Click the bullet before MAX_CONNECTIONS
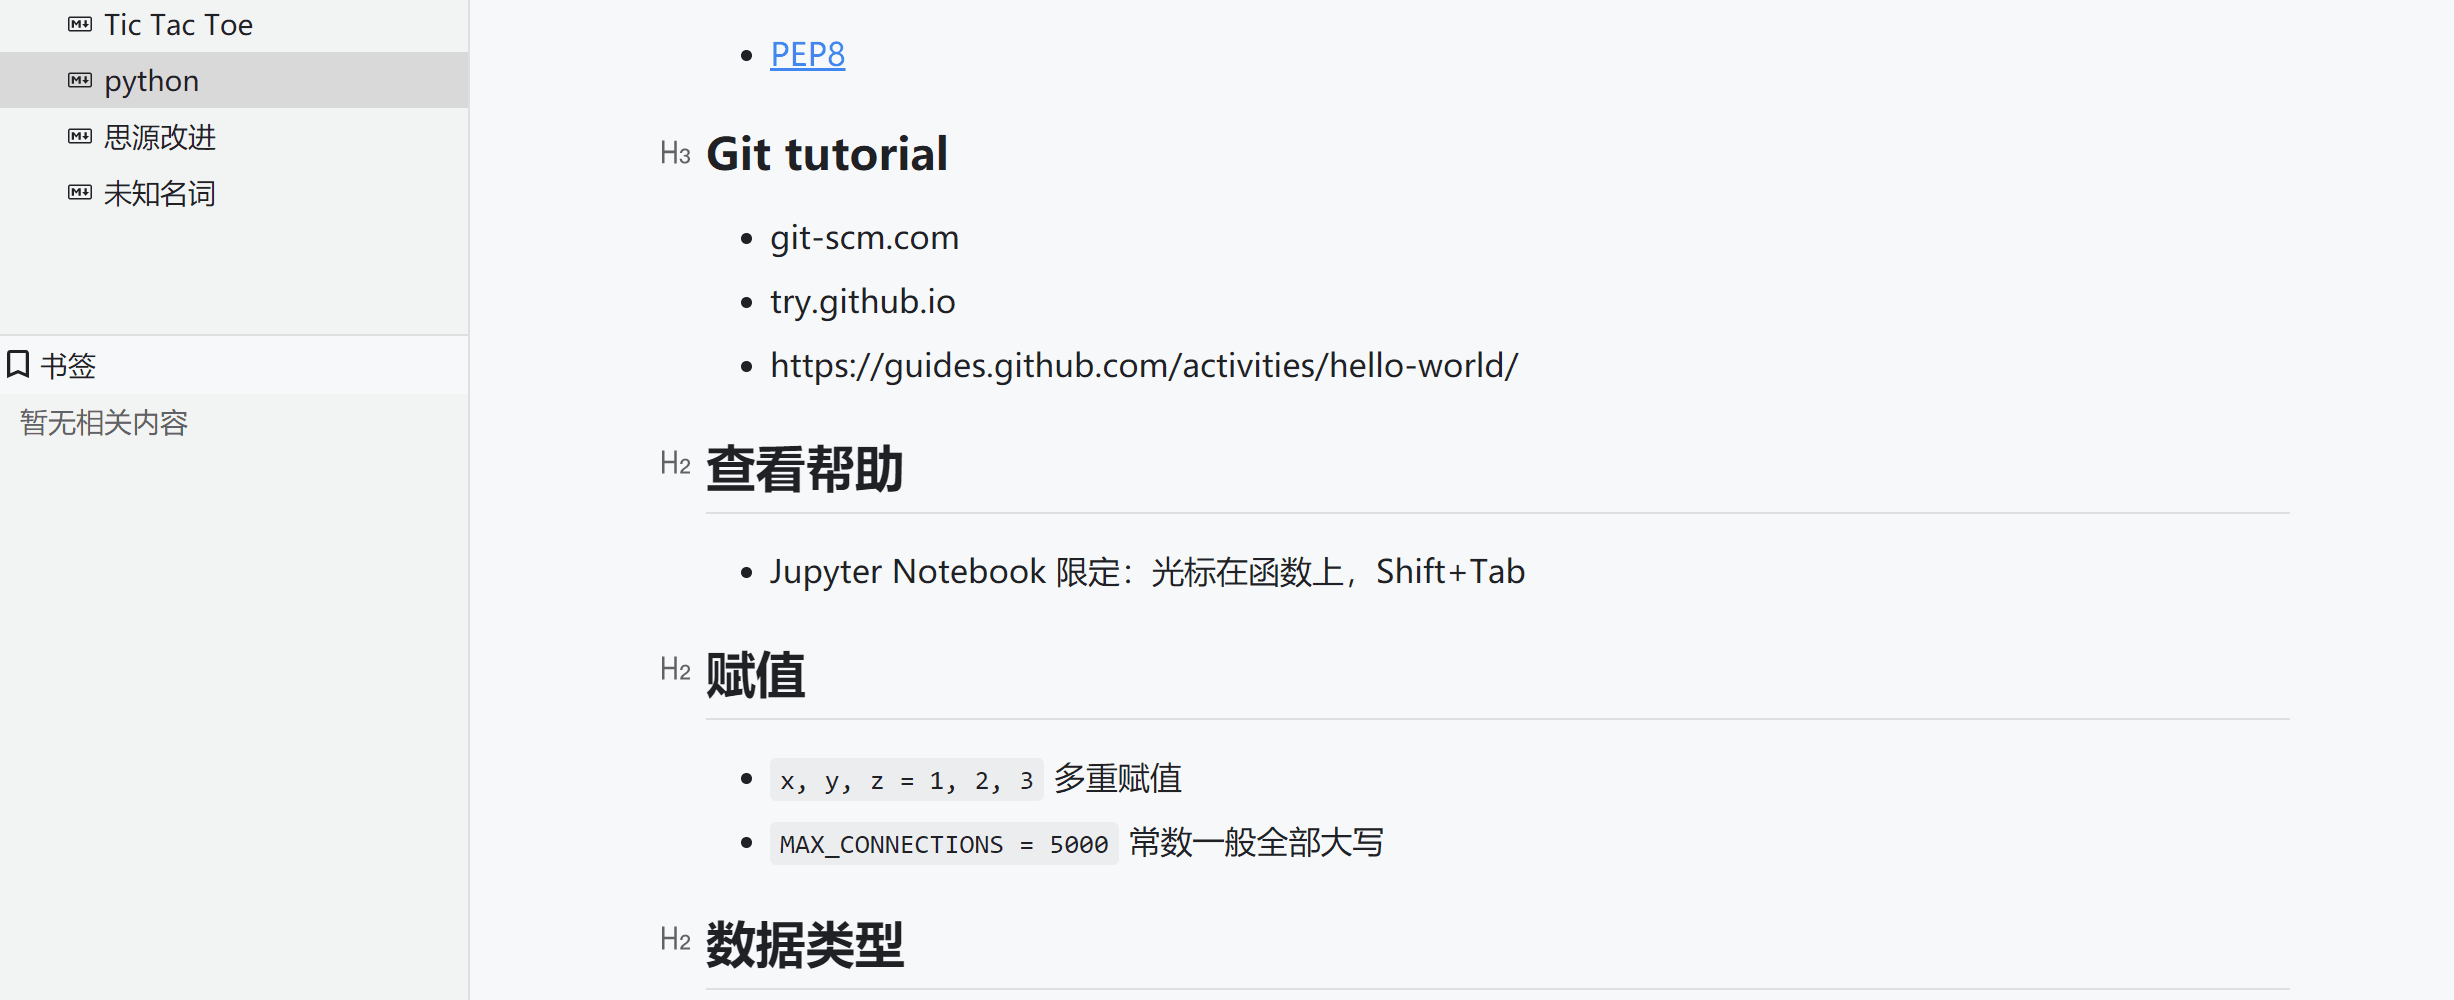The width and height of the screenshot is (2454, 1000). [746, 844]
